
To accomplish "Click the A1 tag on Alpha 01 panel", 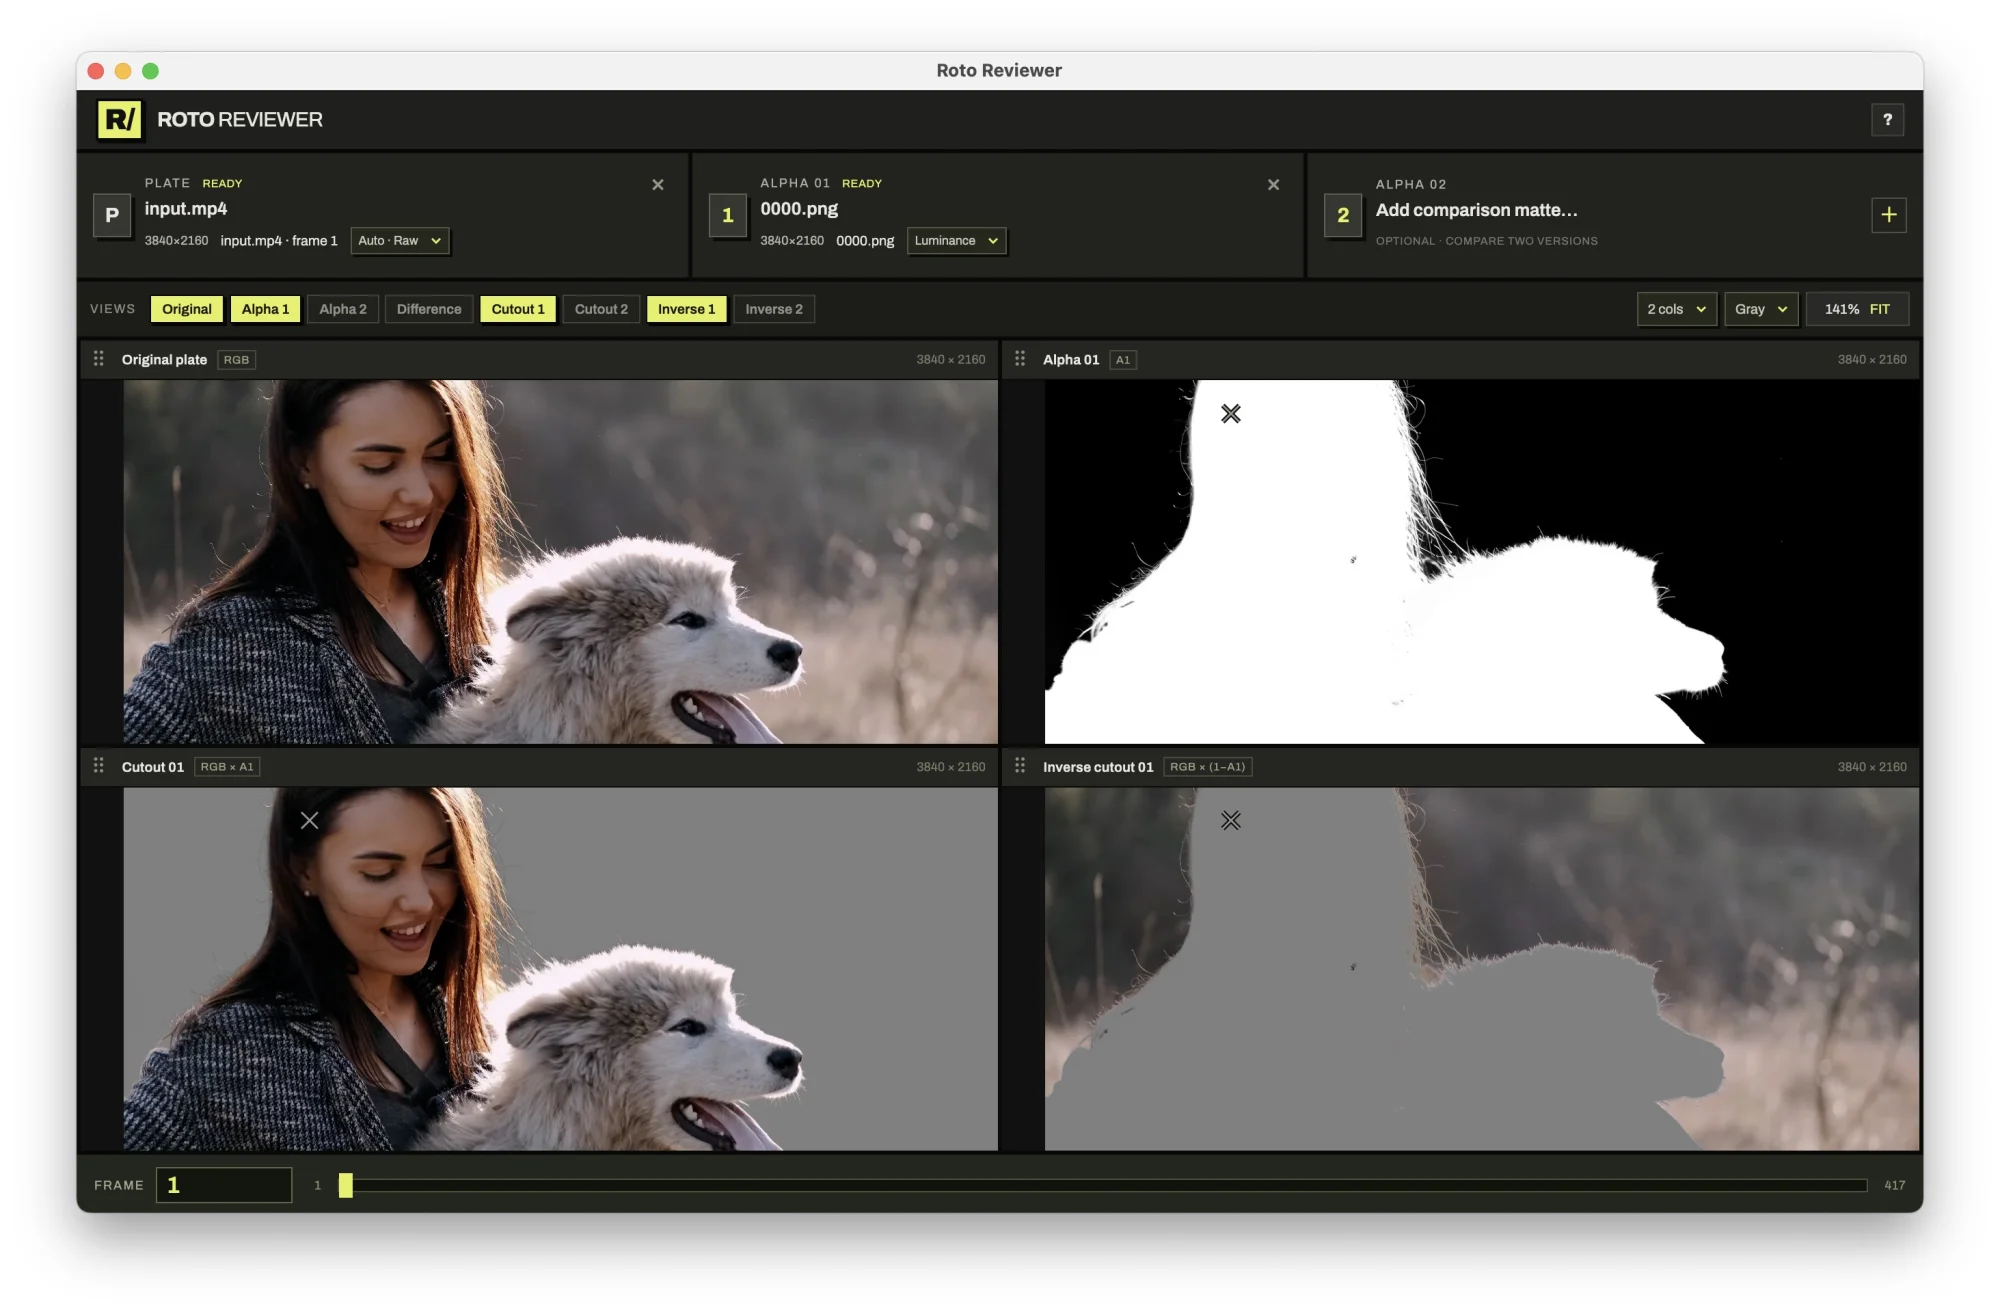I will 1123,360.
